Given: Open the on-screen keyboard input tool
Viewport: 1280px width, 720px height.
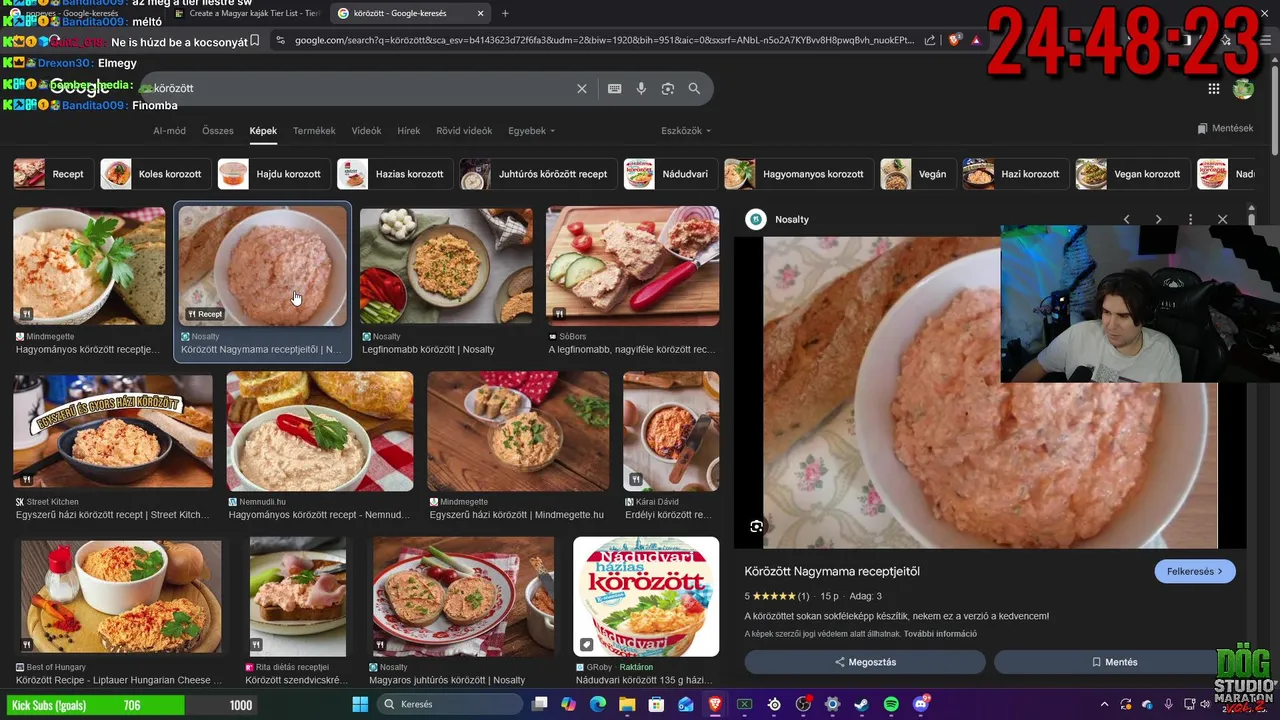Looking at the screenshot, I should [614, 89].
